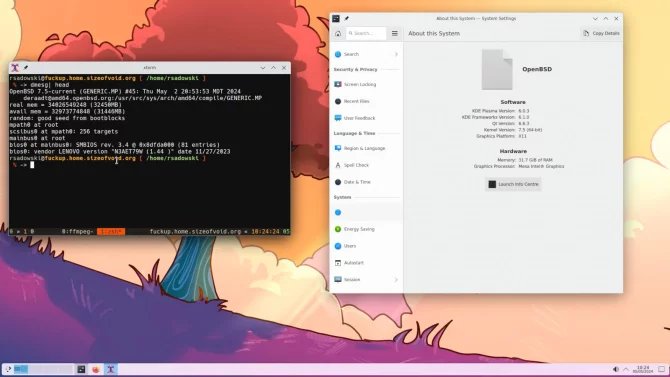Open the application launcher in the taskbar
This screenshot has width=670, height=377.
[8, 369]
